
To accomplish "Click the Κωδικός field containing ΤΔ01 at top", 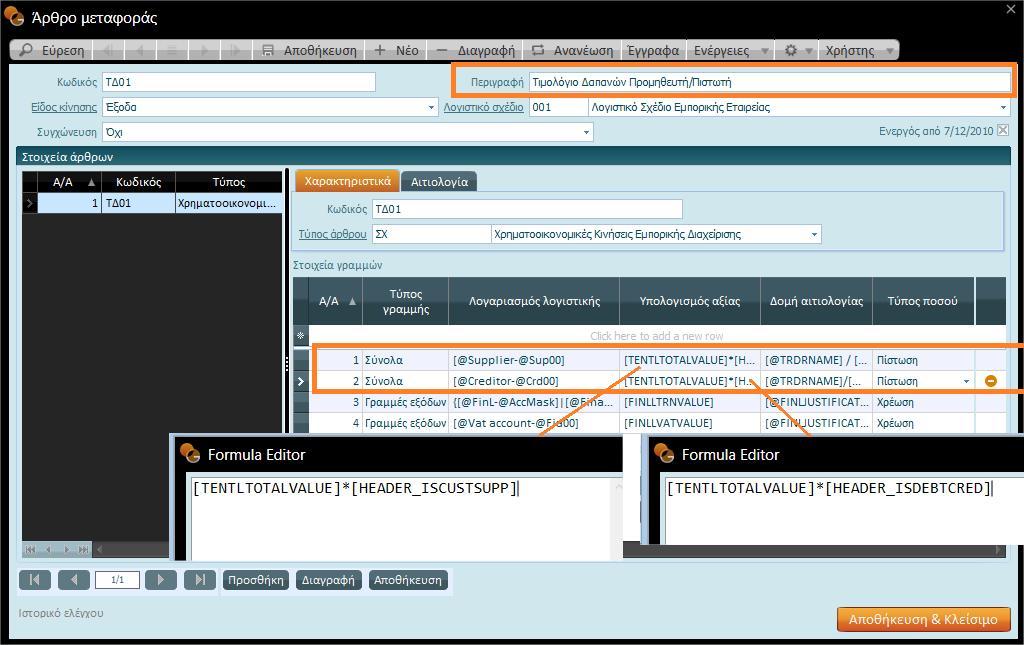I will pyautogui.click(x=239, y=82).
